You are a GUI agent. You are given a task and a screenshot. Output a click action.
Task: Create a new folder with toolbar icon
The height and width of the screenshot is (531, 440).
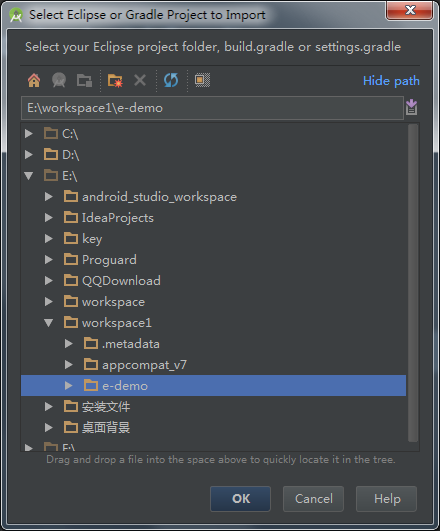[x=115, y=81]
